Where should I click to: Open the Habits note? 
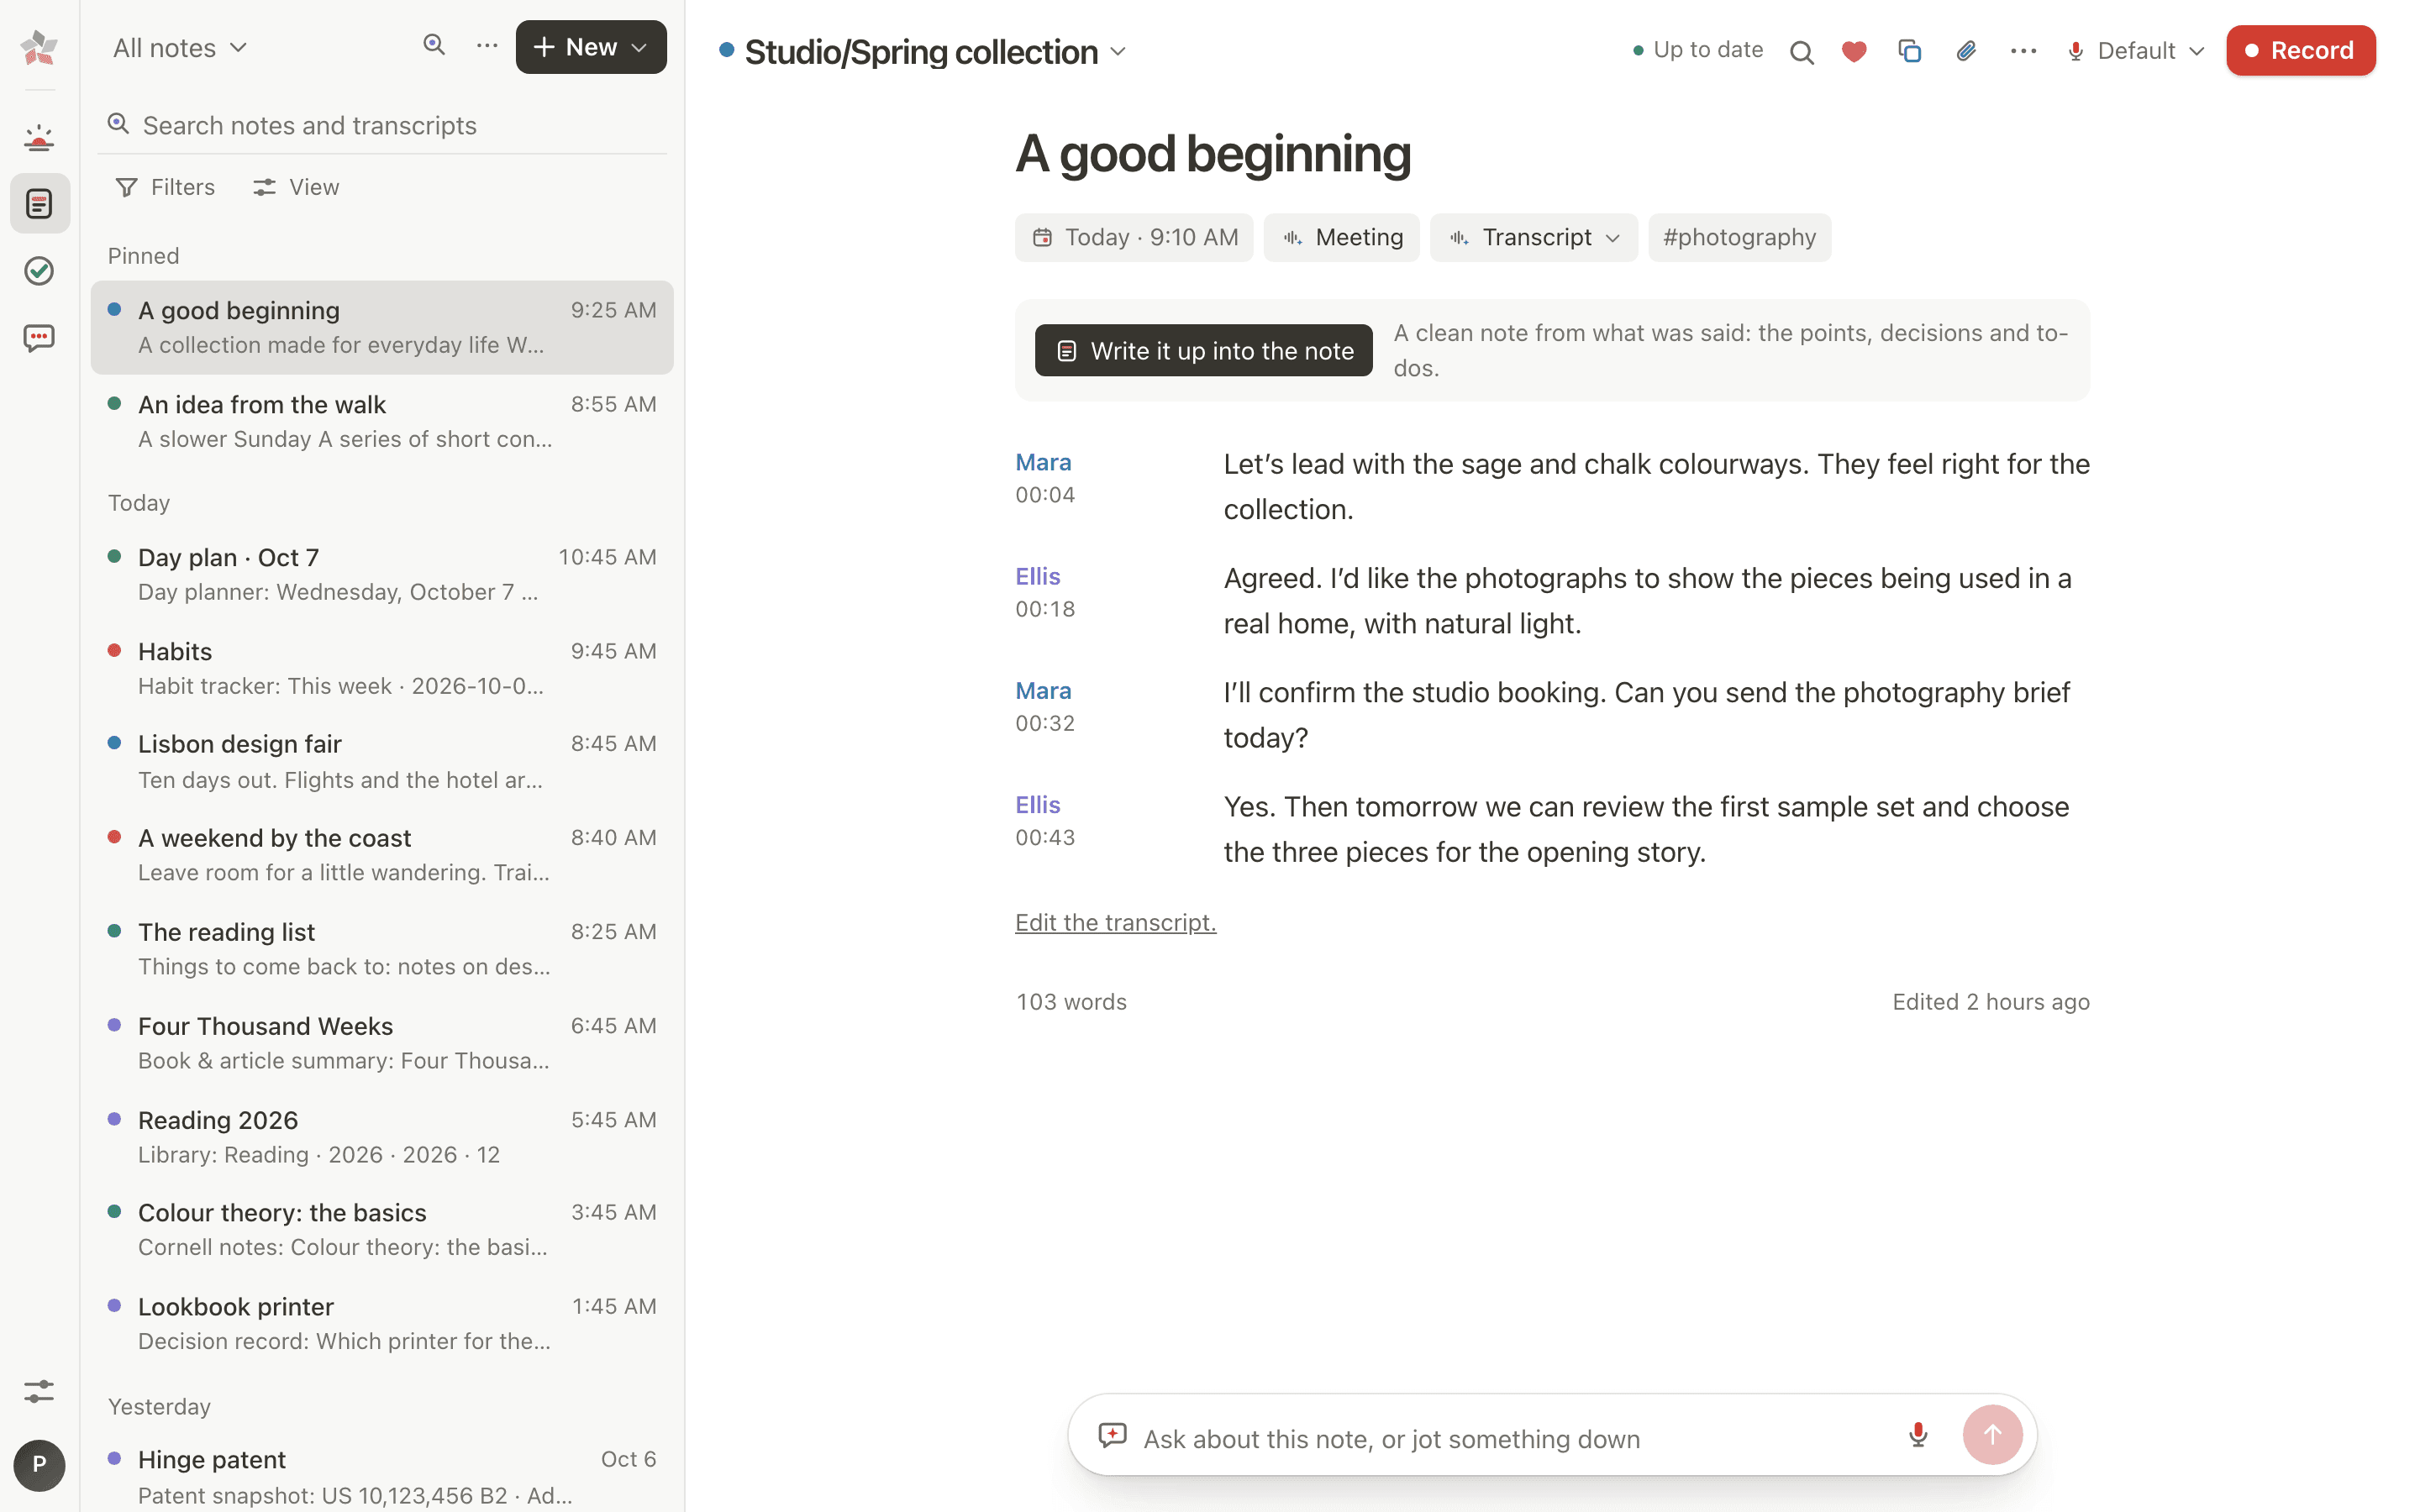pyautogui.click(x=382, y=668)
